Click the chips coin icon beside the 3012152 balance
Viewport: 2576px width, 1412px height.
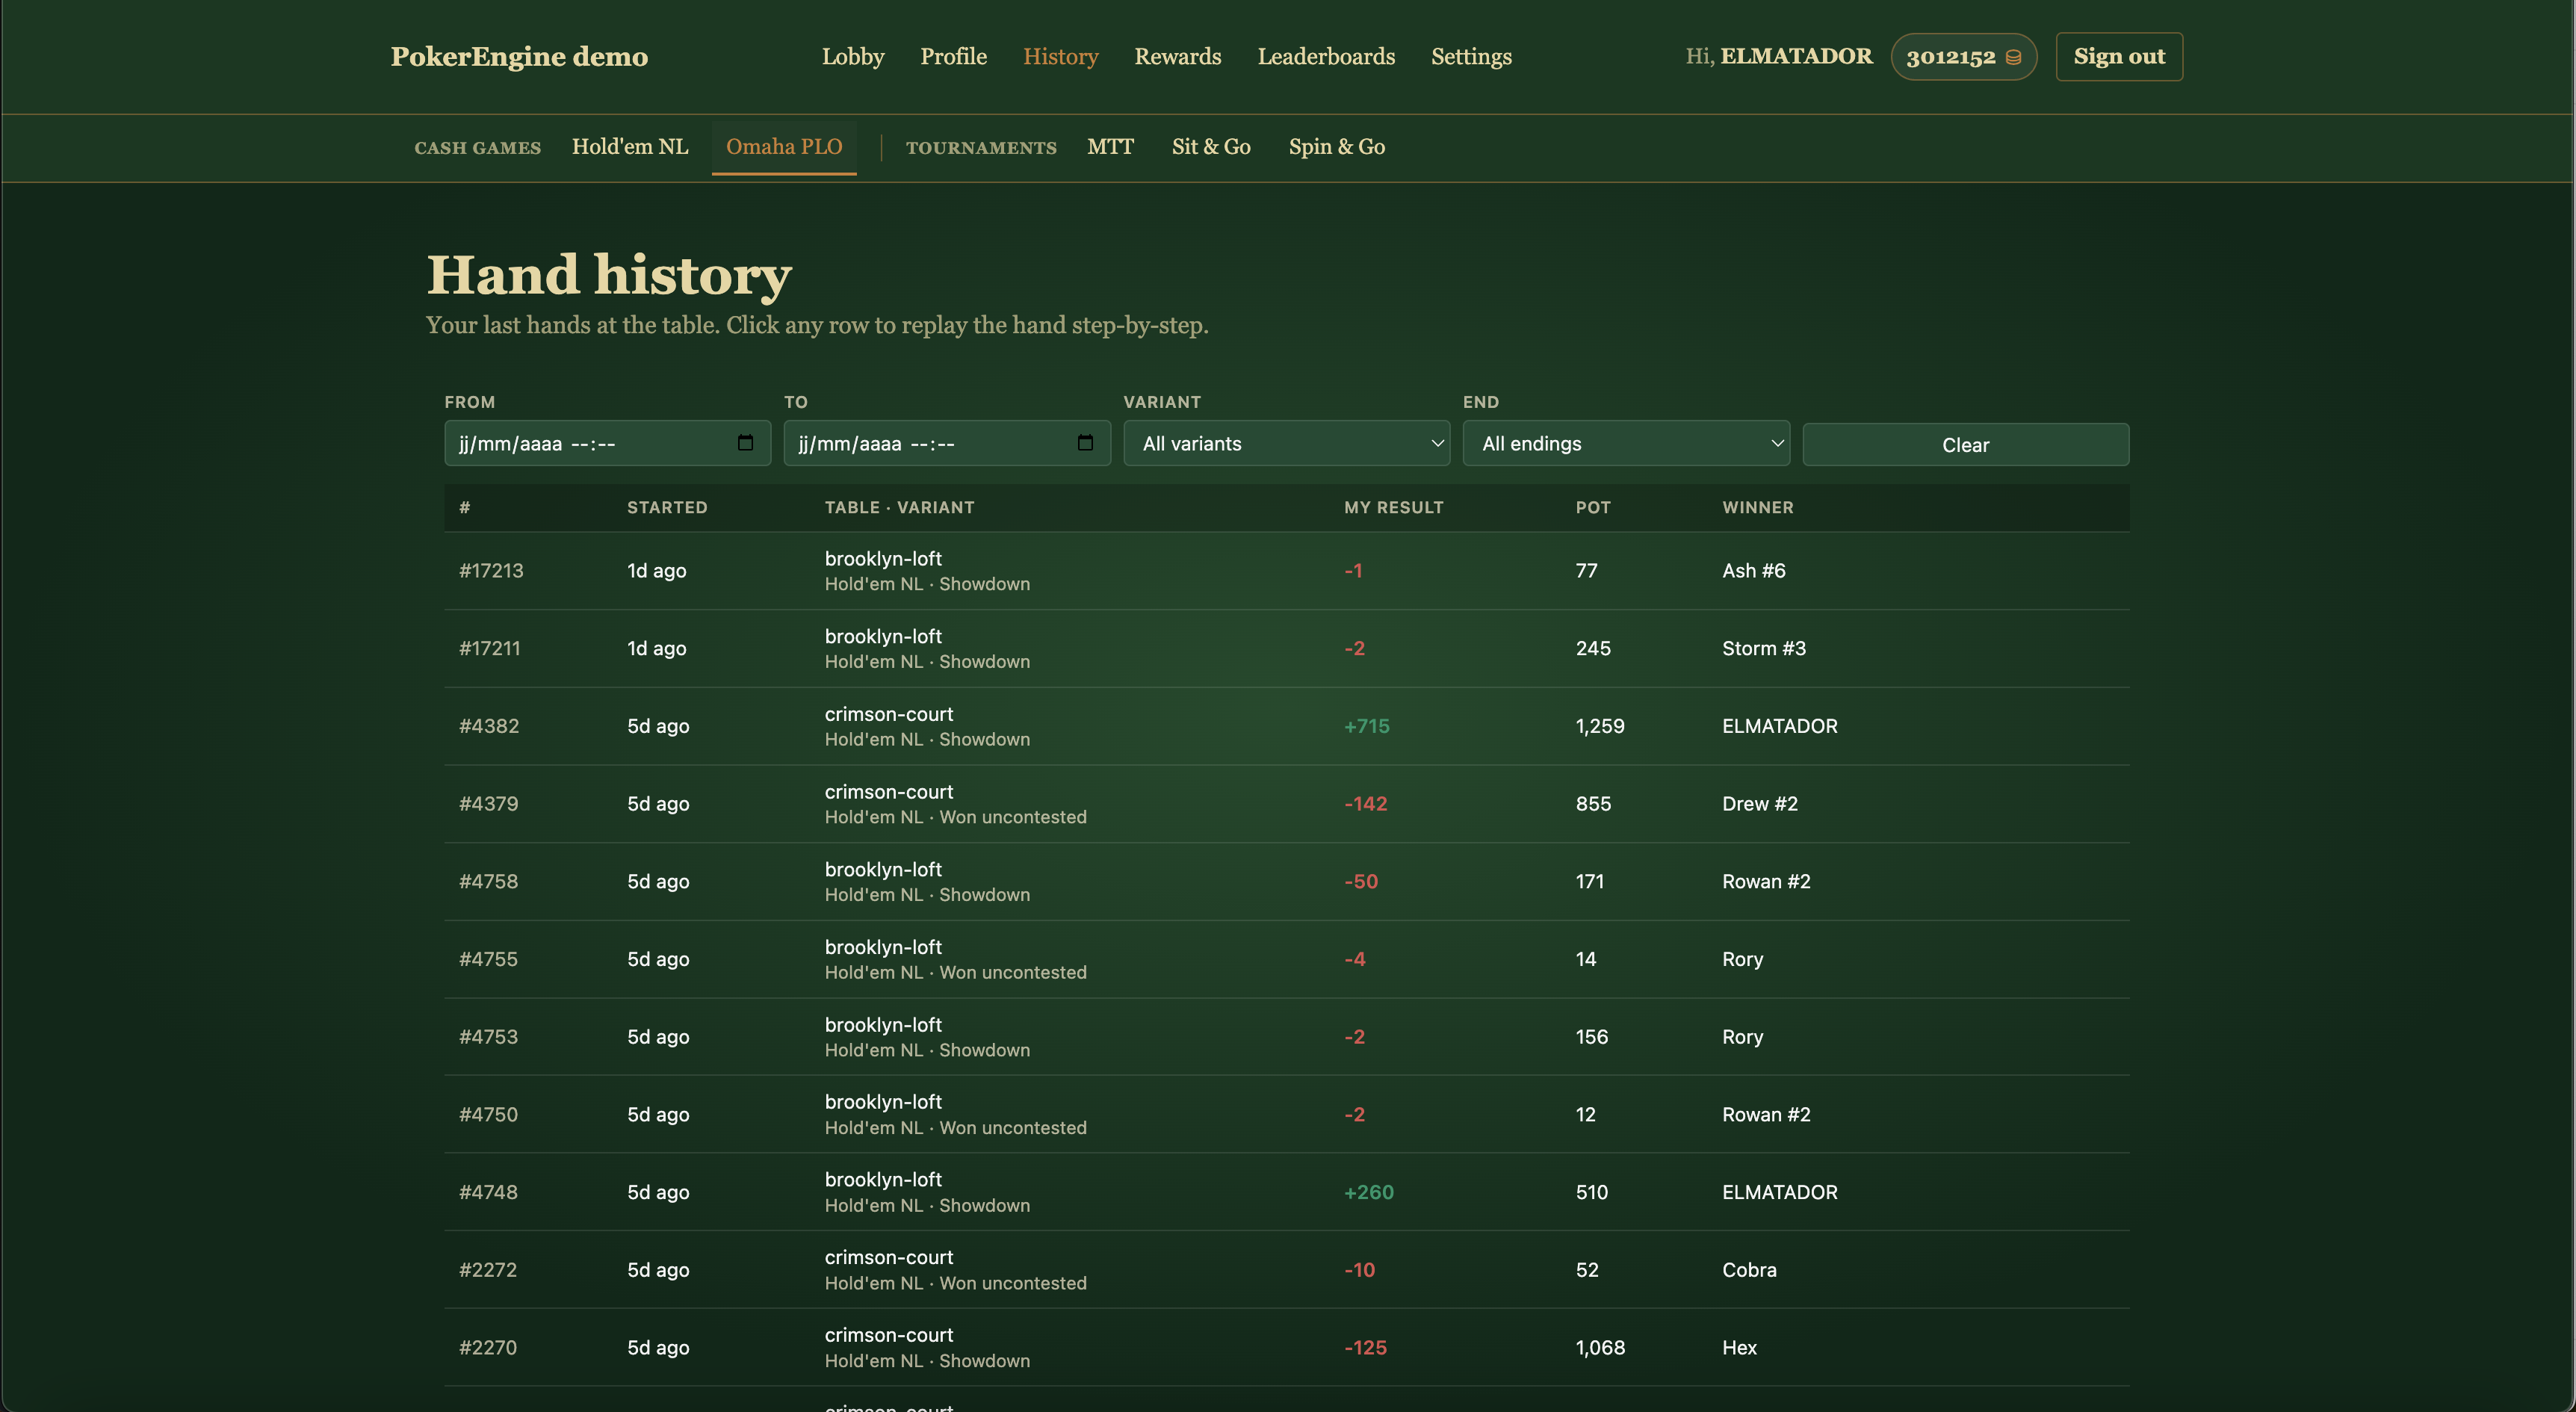click(x=2013, y=57)
